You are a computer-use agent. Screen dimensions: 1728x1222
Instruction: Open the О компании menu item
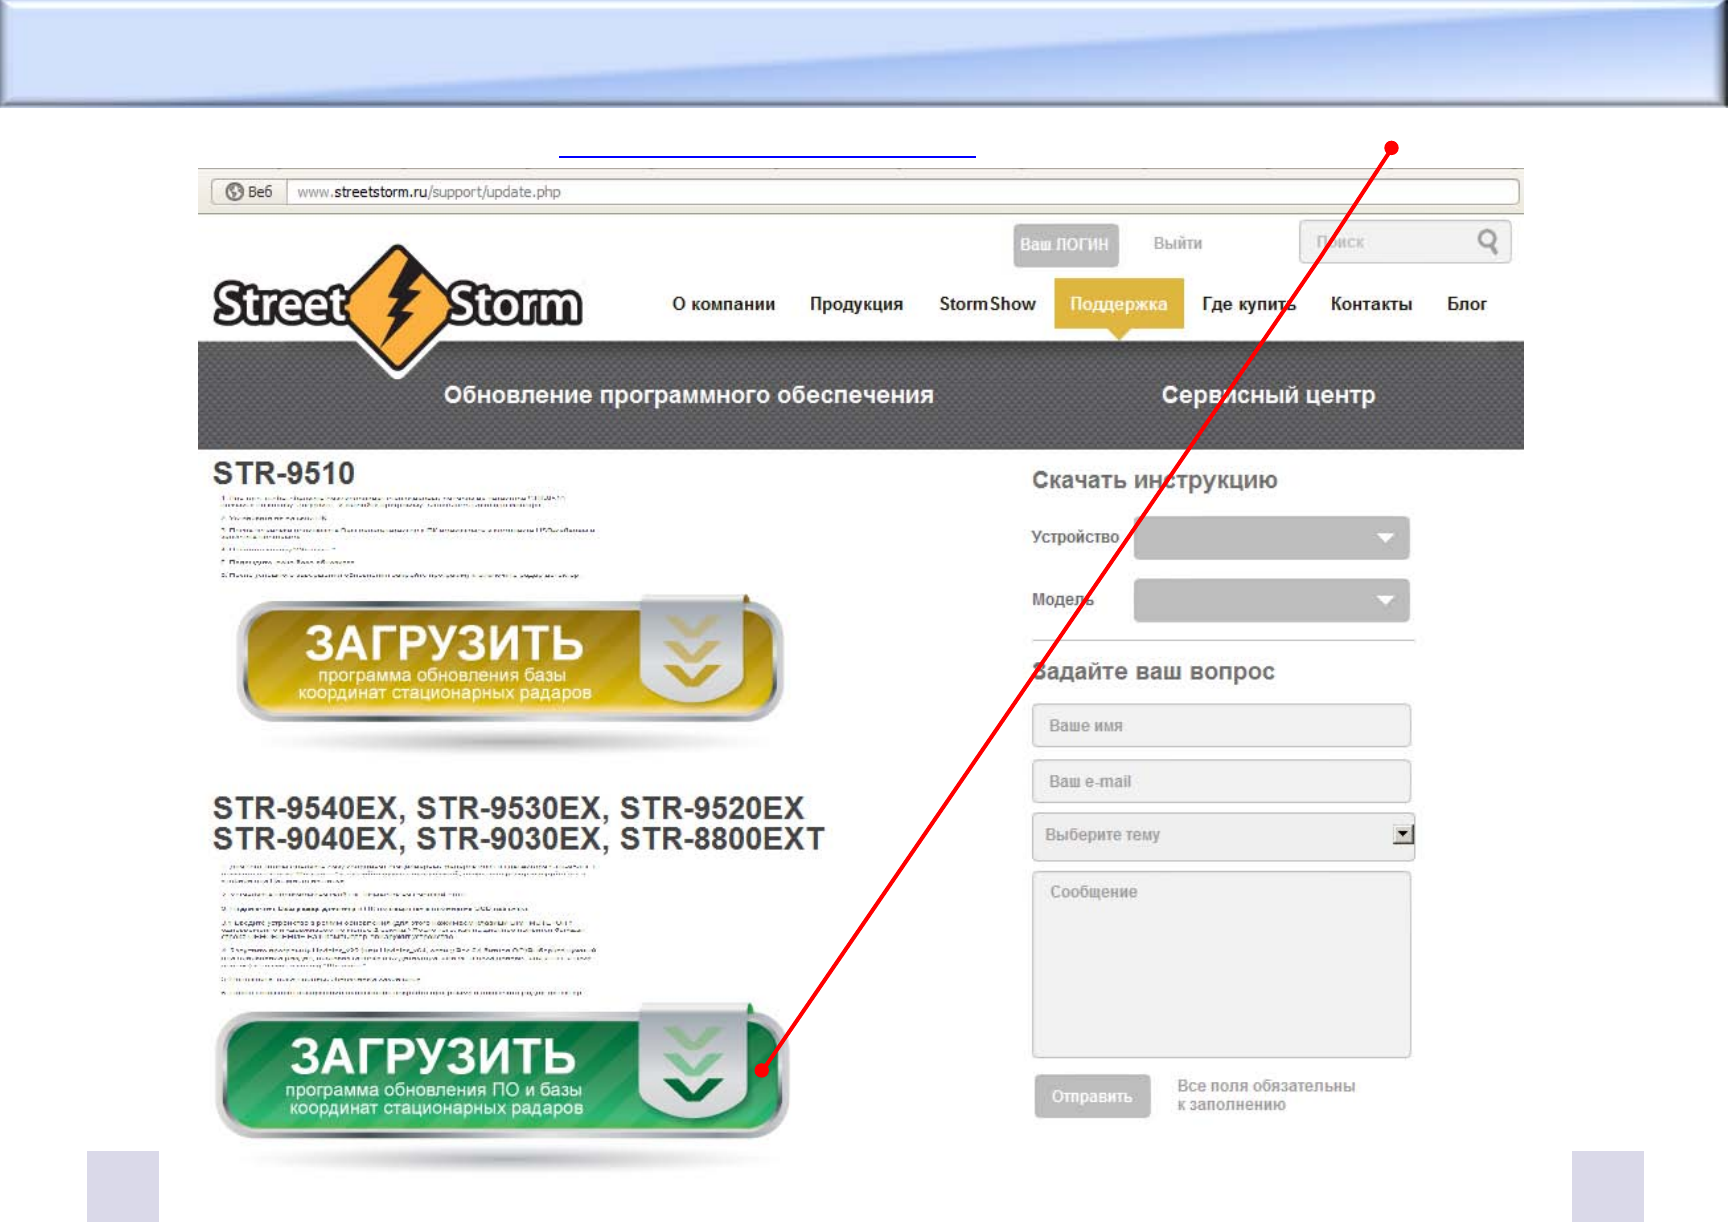click(x=723, y=304)
